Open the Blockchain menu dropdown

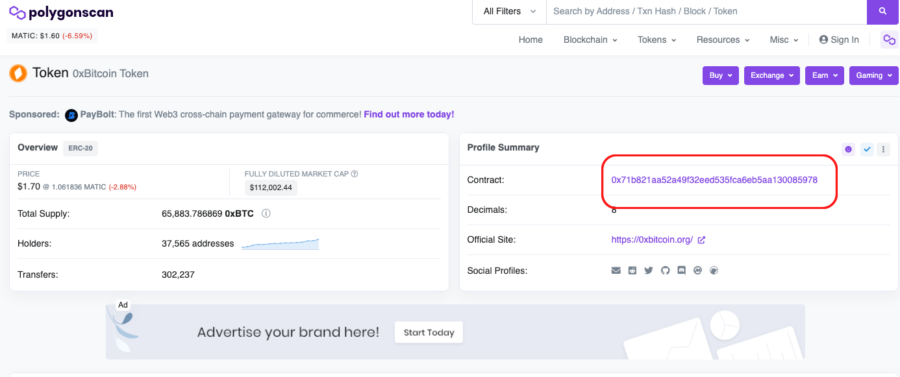click(590, 40)
